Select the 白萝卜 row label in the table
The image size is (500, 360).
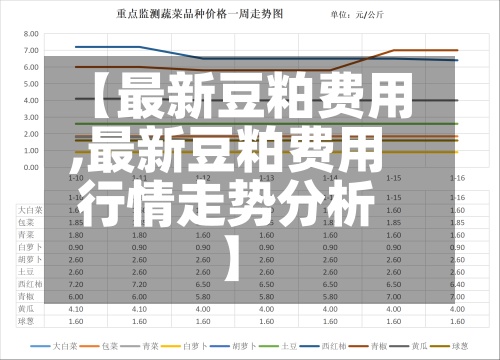click(30, 247)
